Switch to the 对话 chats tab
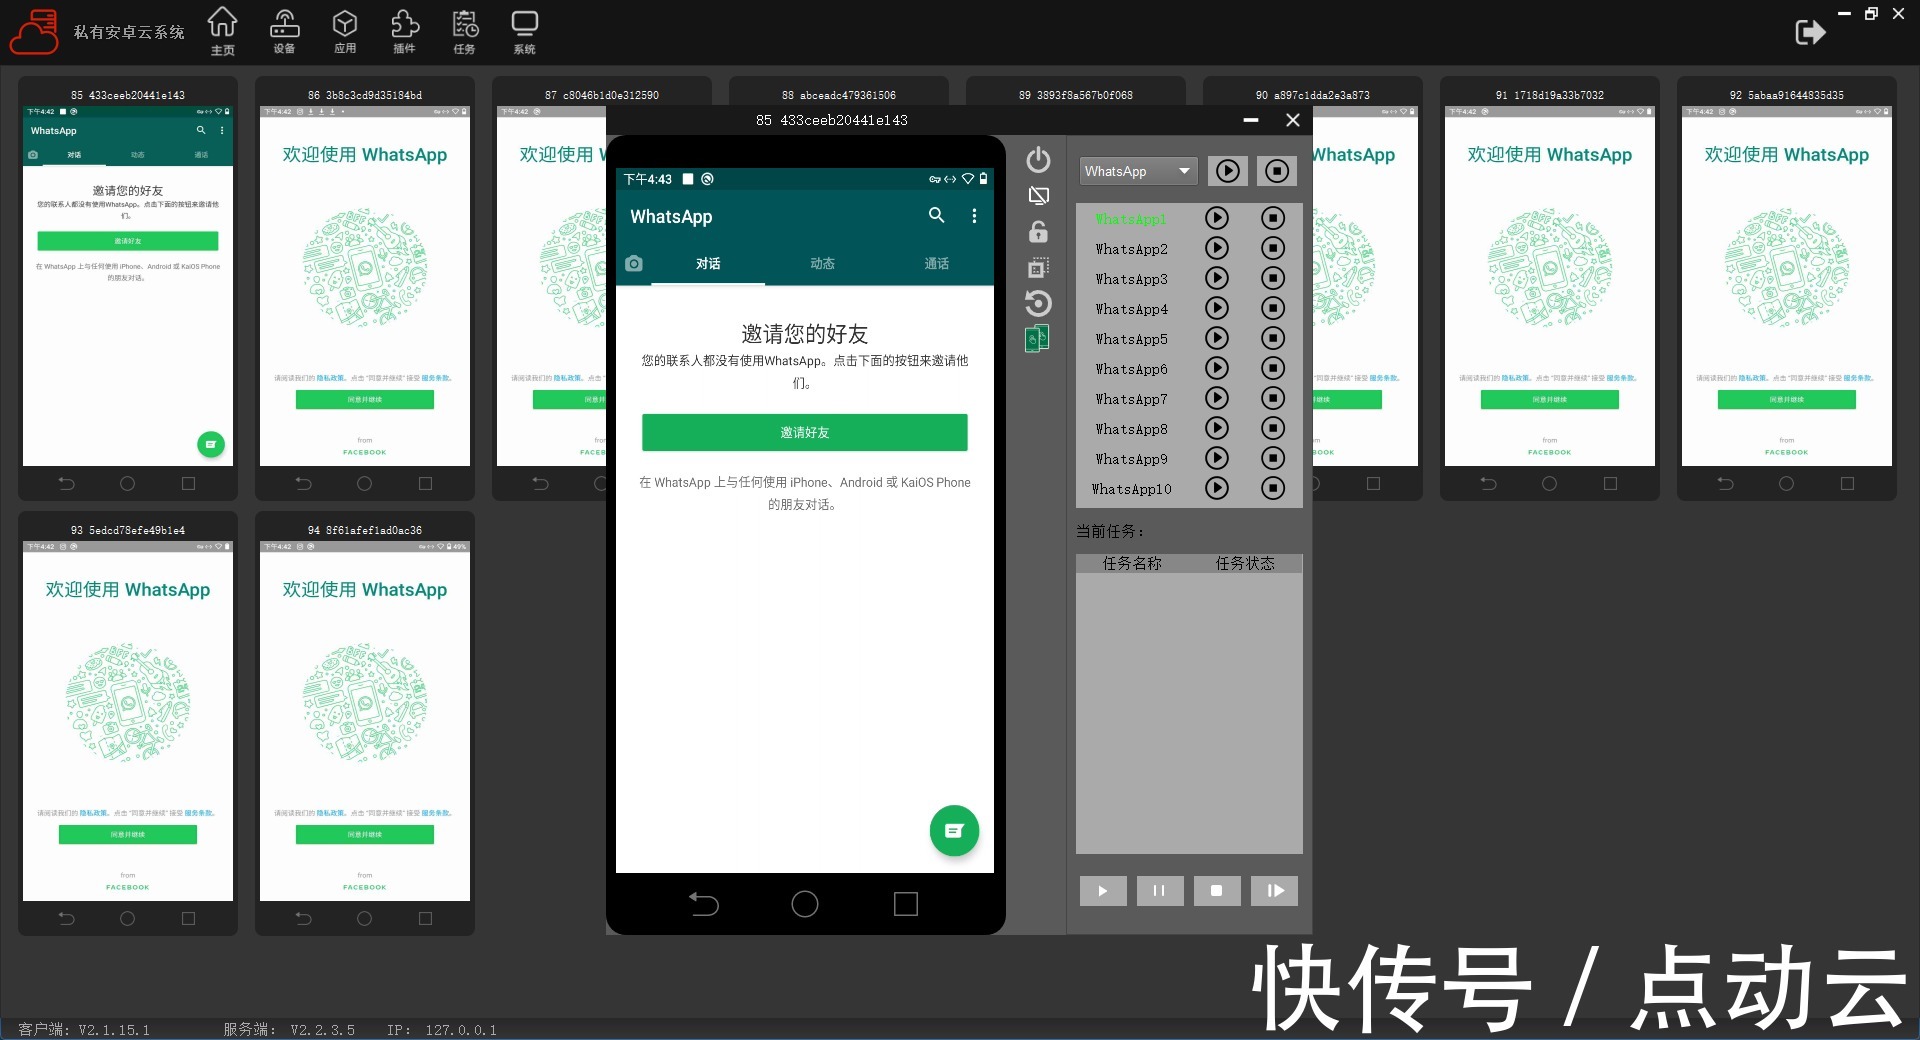 (708, 264)
